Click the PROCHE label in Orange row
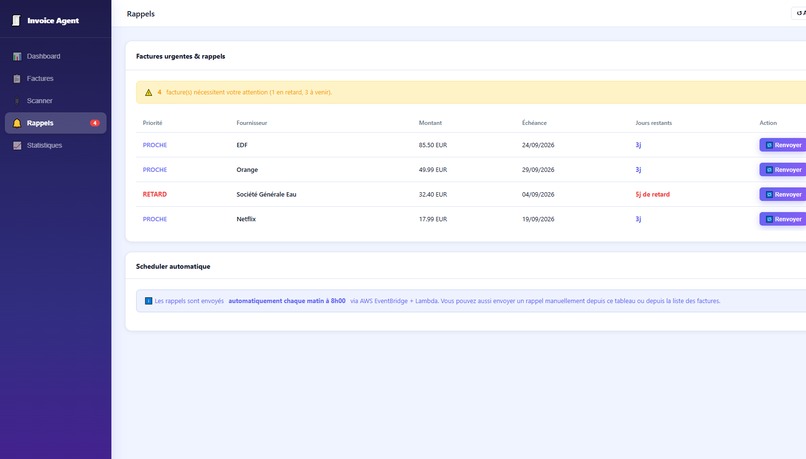 tap(155, 170)
